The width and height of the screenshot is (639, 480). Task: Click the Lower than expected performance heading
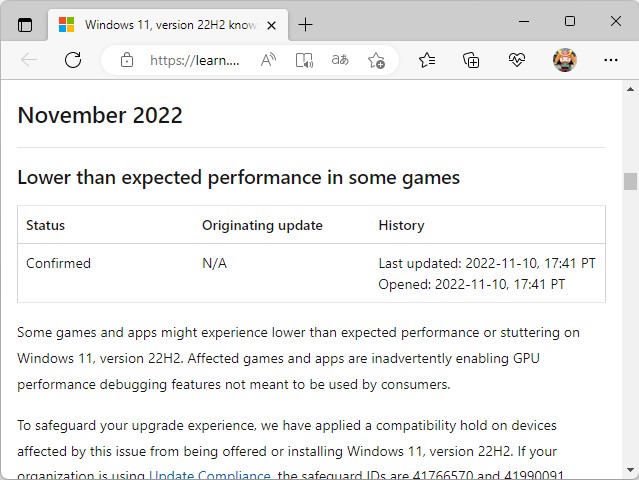click(238, 178)
